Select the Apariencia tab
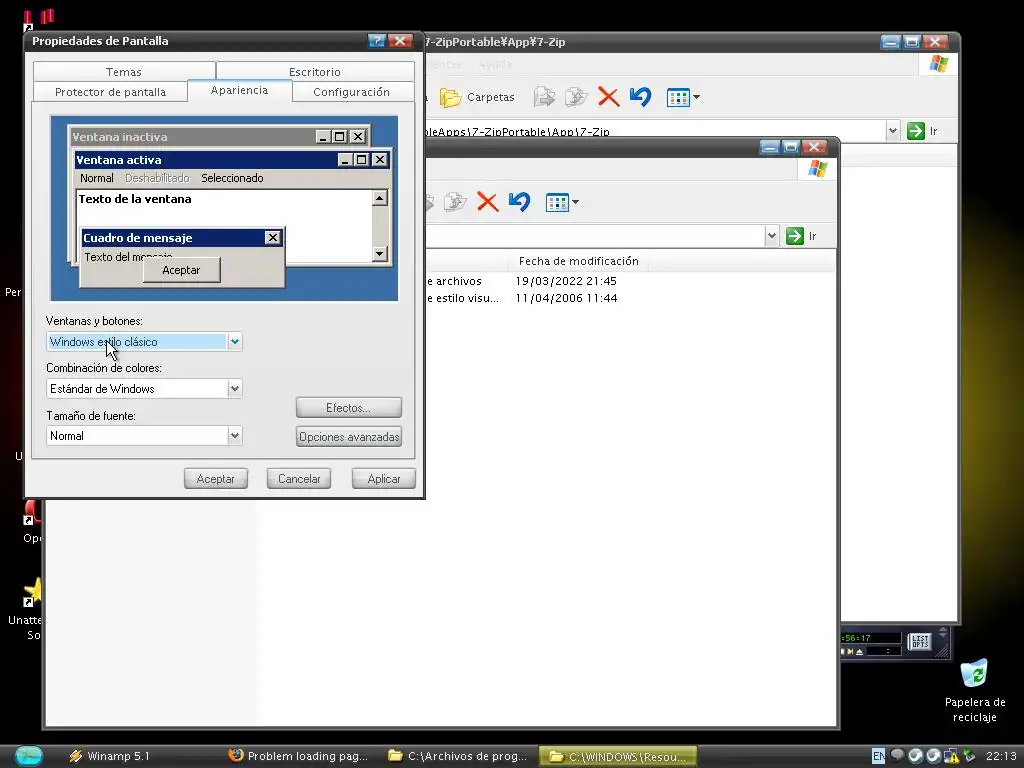This screenshot has height=768, width=1024. (x=239, y=90)
